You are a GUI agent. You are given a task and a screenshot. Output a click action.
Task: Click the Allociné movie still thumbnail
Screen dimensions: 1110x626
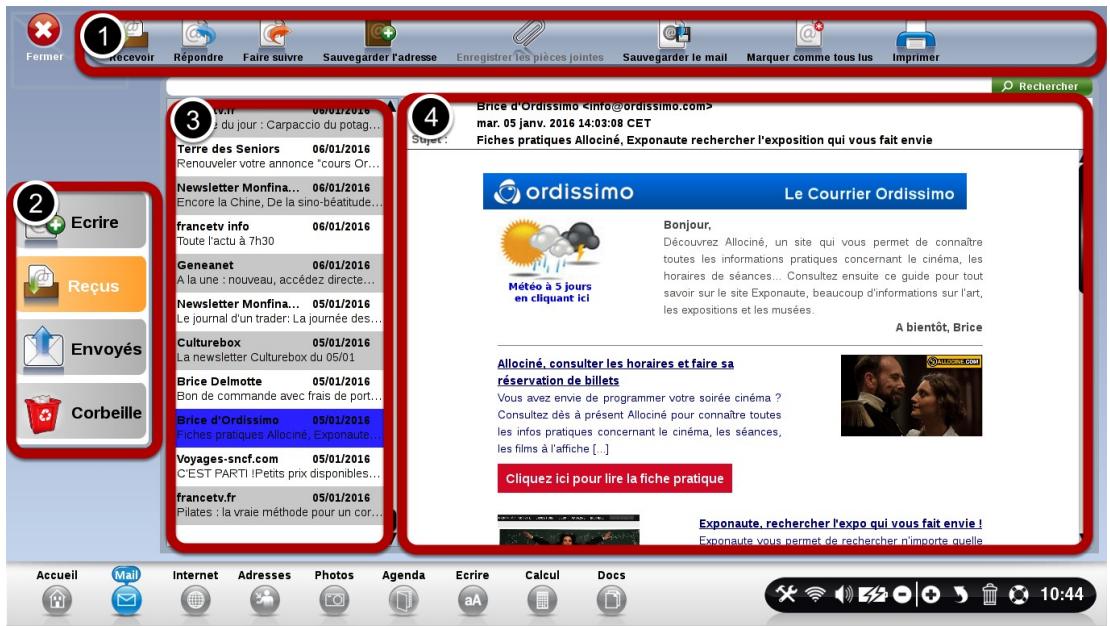click(911, 396)
